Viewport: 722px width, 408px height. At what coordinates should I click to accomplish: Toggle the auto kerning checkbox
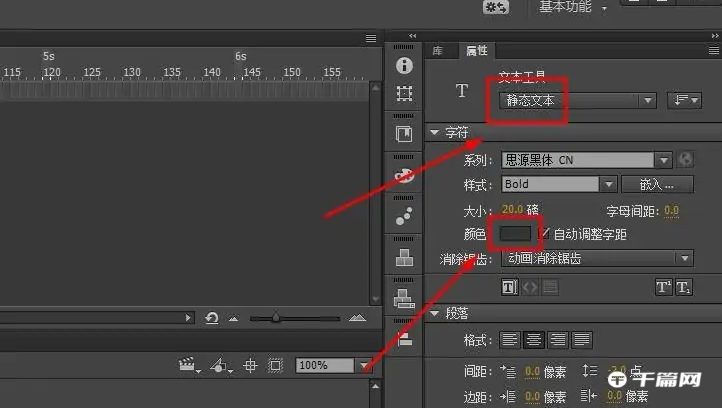(544, 233)
